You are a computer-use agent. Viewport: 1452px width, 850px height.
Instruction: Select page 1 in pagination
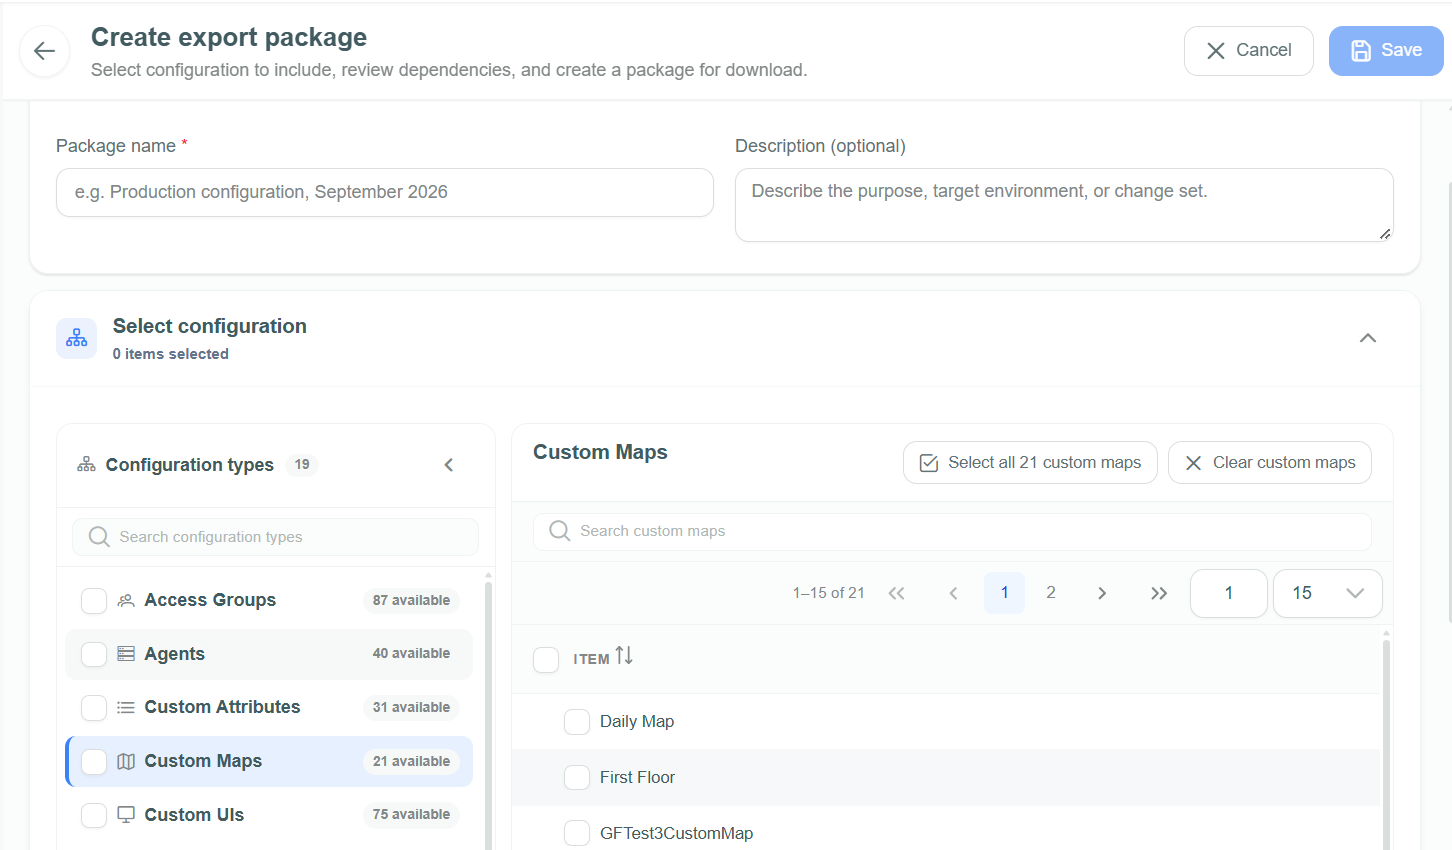[1005, 593]
